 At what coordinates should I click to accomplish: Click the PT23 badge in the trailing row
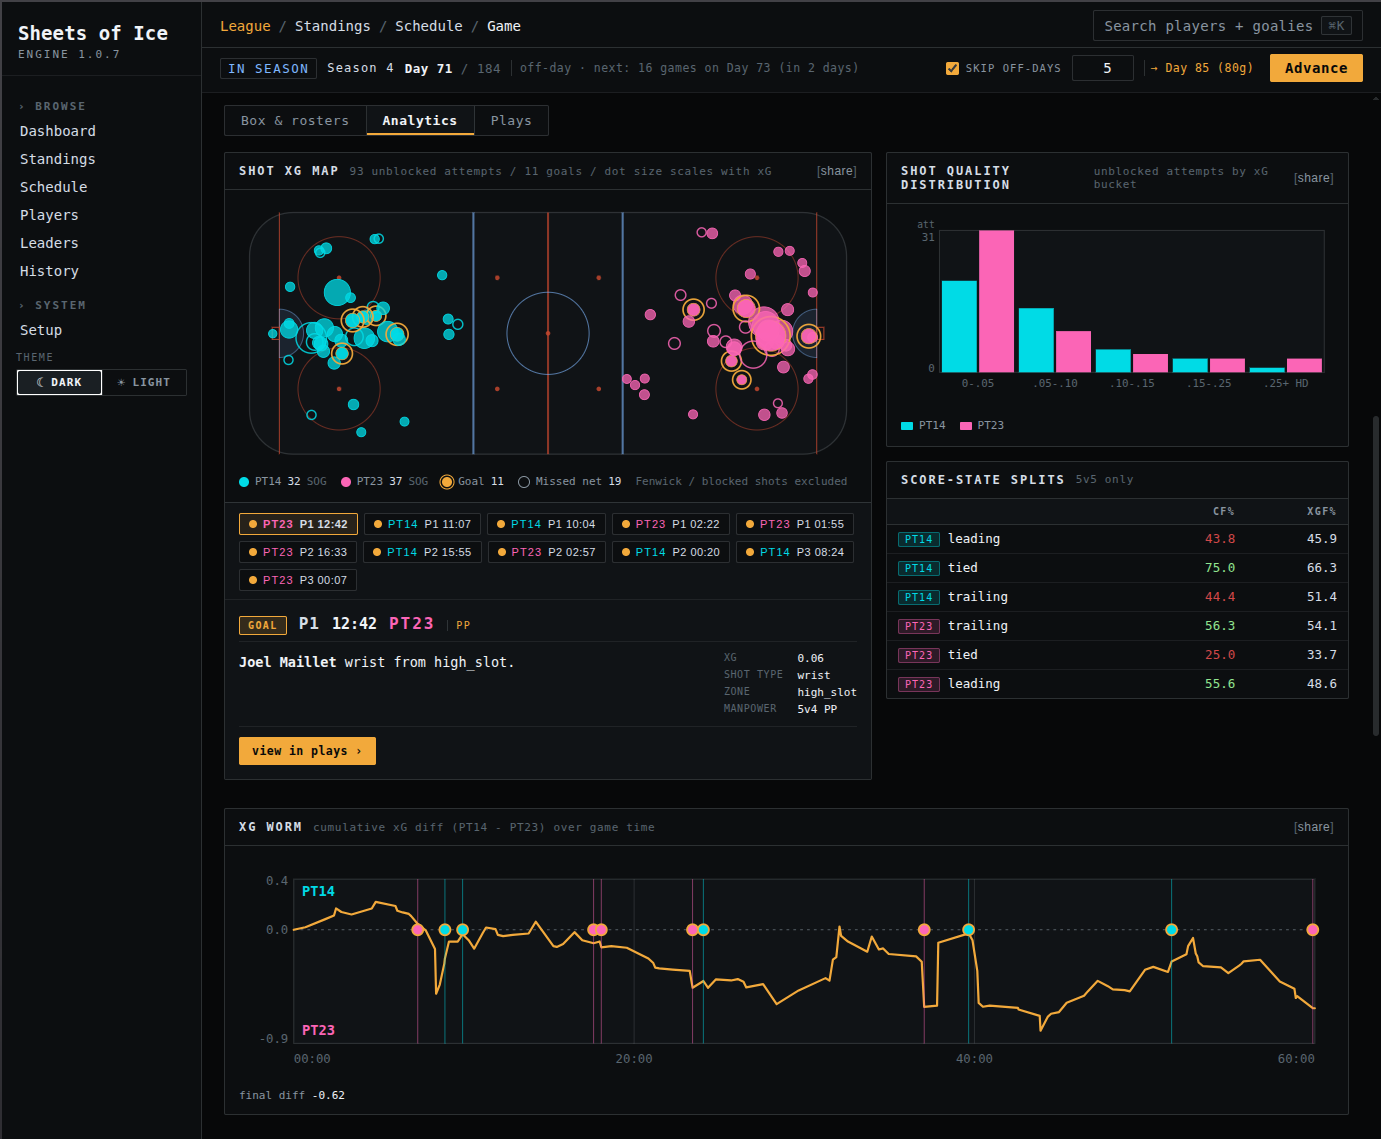pyautogui.click(x=919, y=627)
